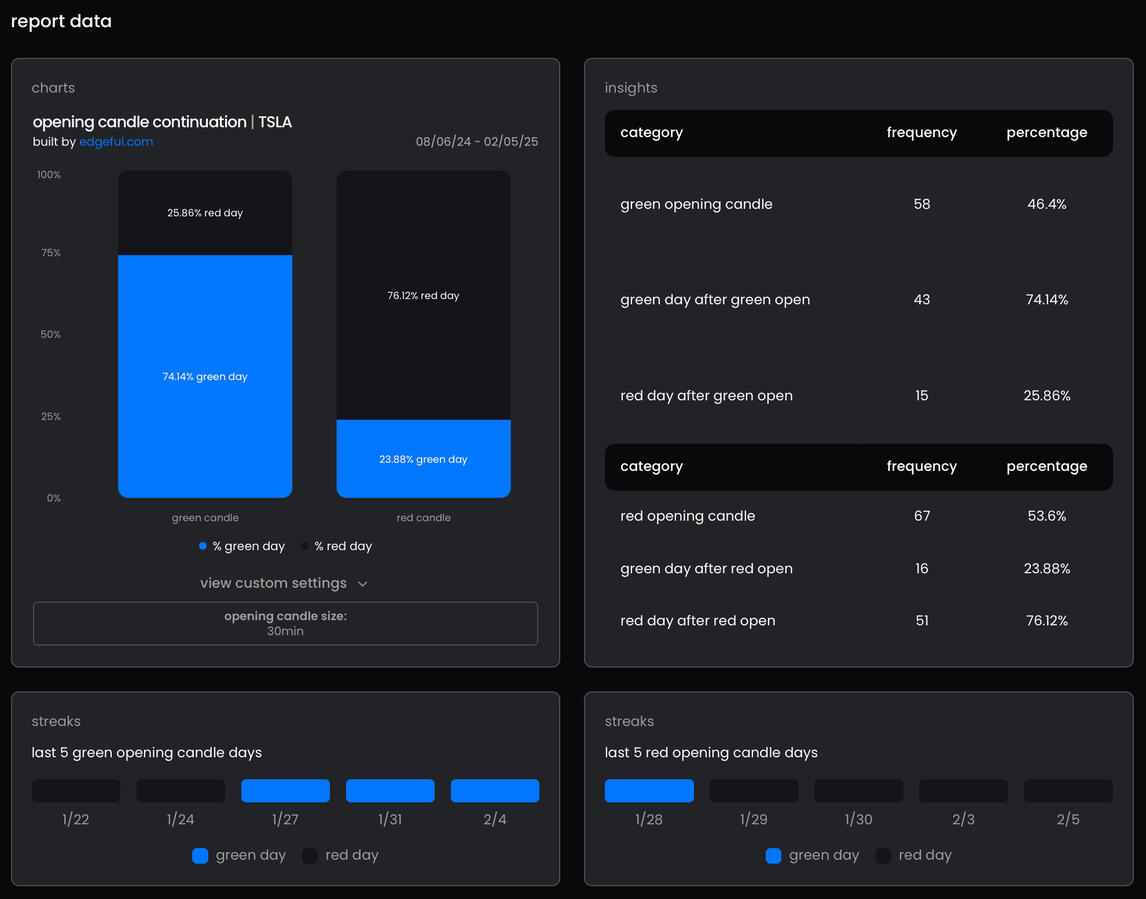
Task: Select the 2/5 red opening streak block
Action: click(1068, 791)
